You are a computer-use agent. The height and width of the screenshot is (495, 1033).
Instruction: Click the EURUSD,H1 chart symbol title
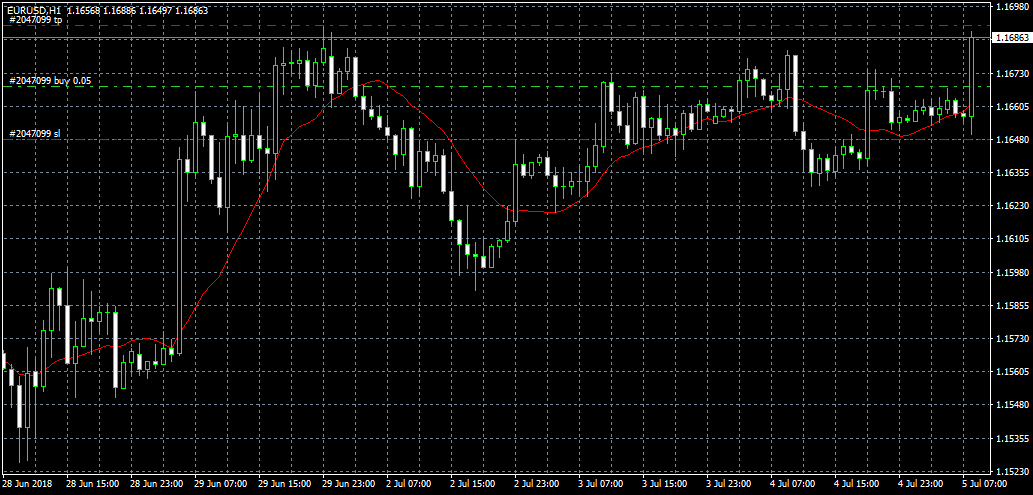[32, 8]
